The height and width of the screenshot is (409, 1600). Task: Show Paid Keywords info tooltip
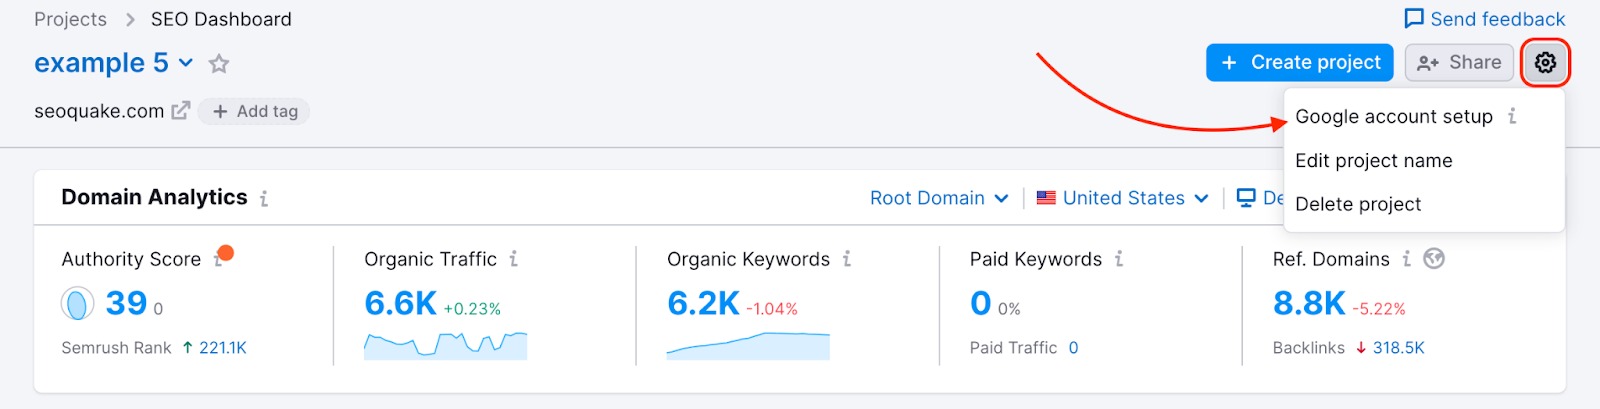1119,259
